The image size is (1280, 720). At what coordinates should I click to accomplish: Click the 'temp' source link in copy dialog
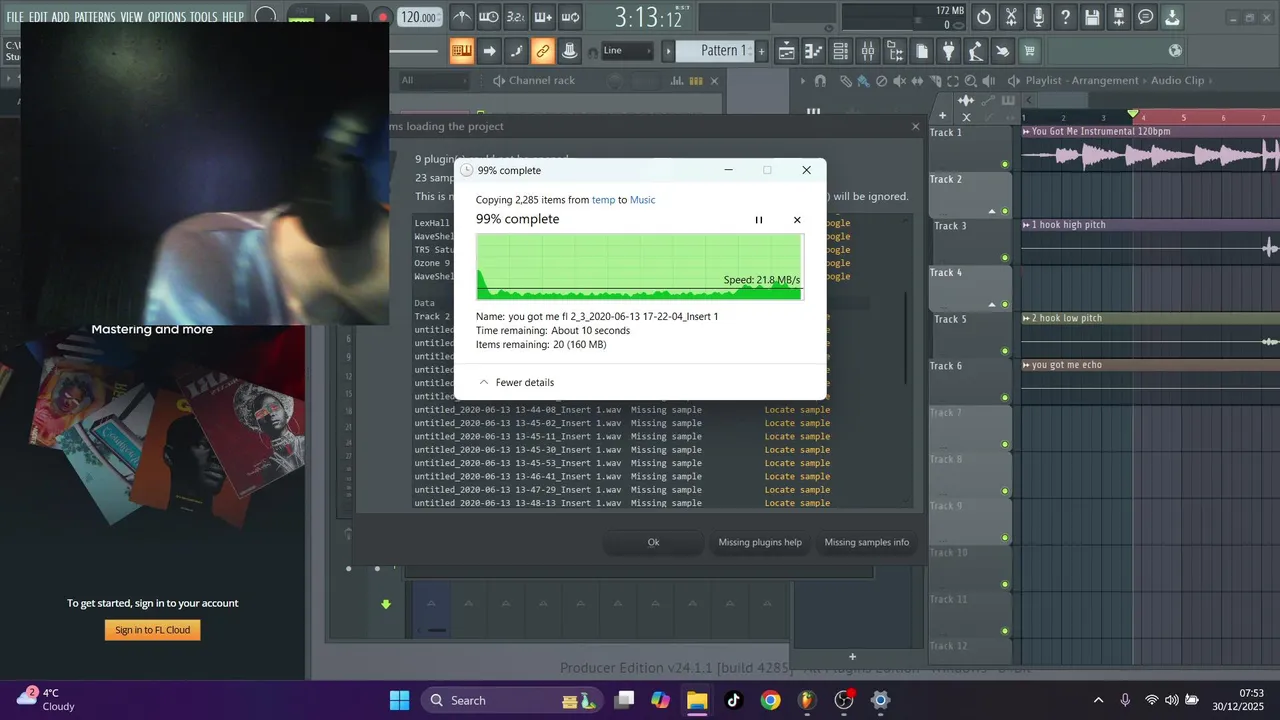[604, 200]
